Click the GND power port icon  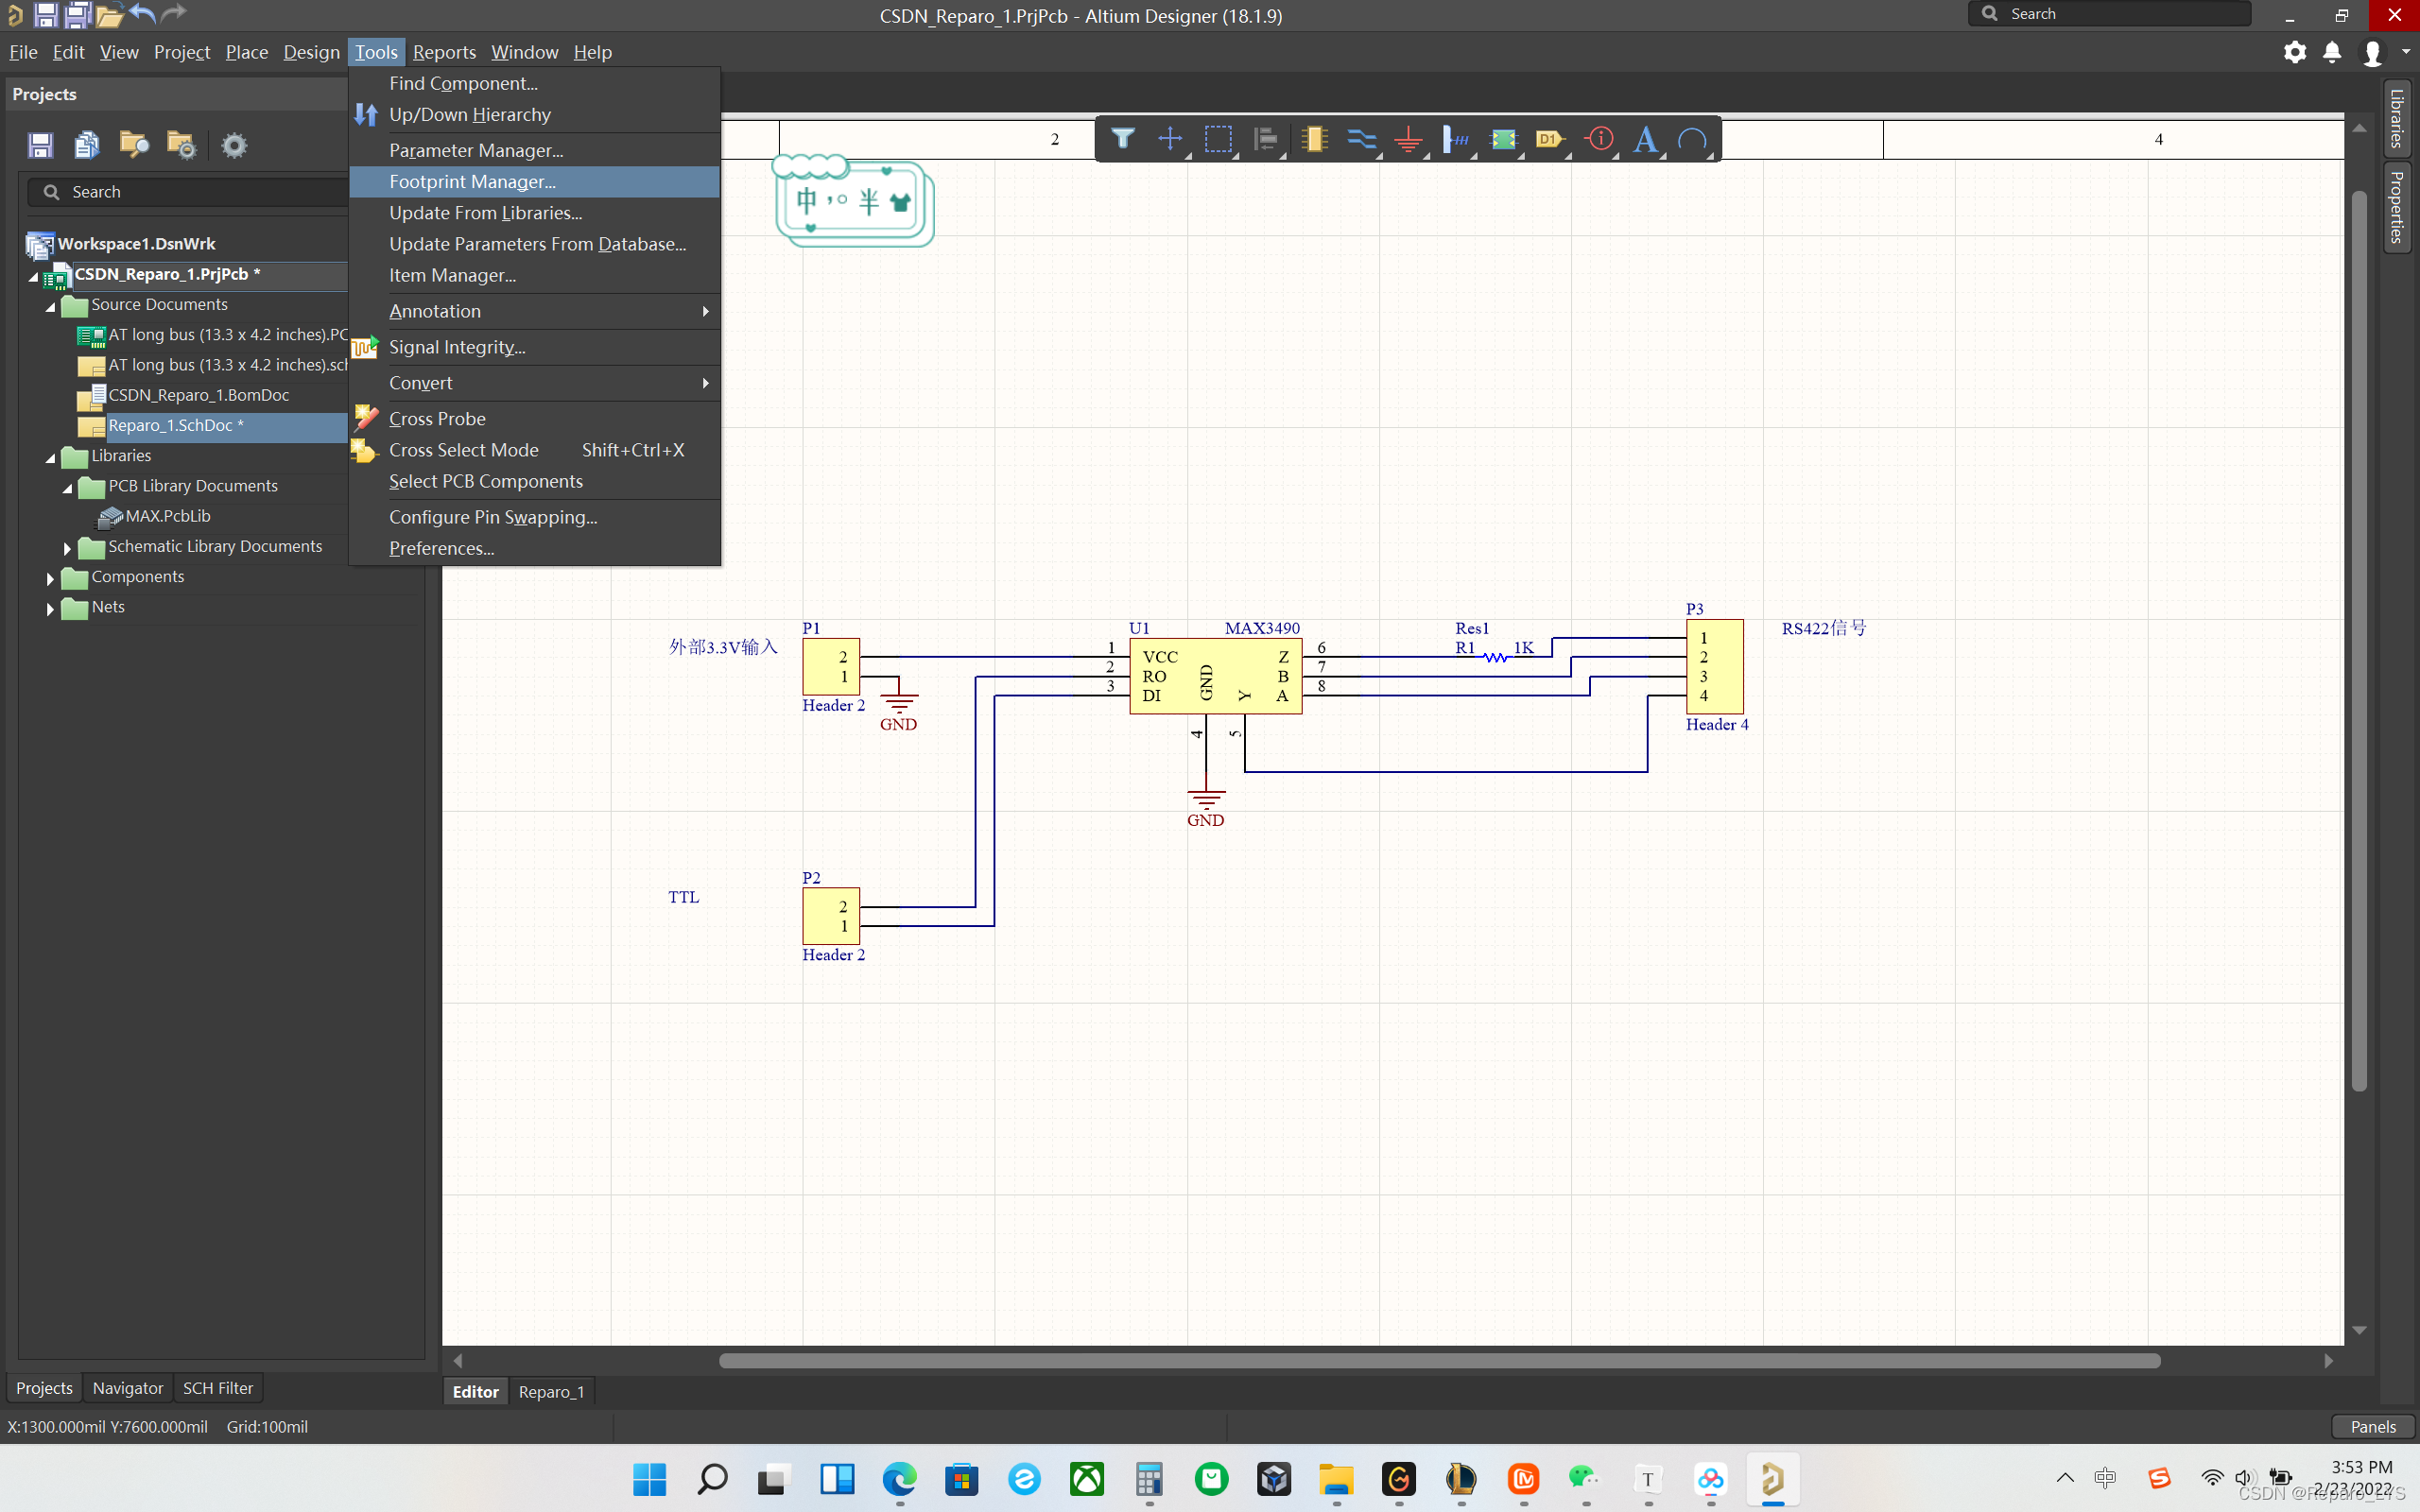click(1408, 139)
